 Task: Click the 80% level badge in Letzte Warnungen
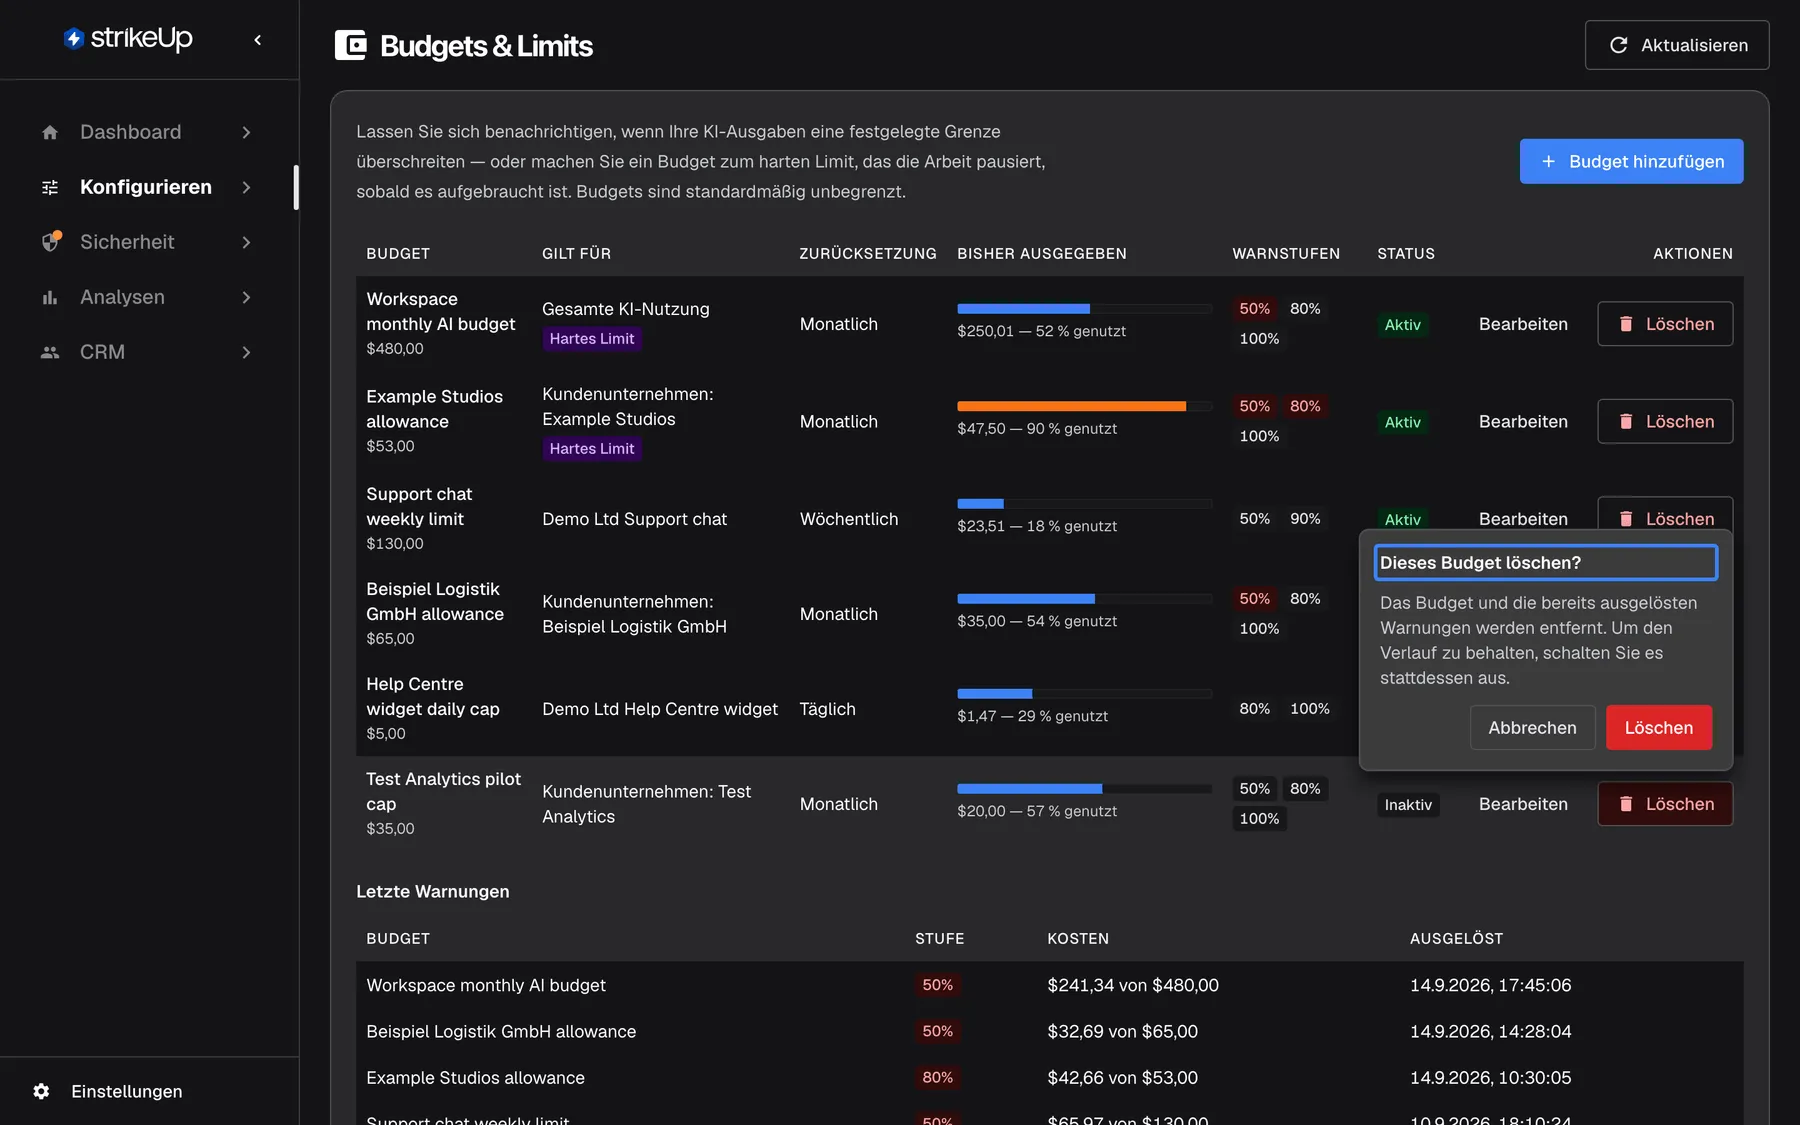pos(937,1077)
